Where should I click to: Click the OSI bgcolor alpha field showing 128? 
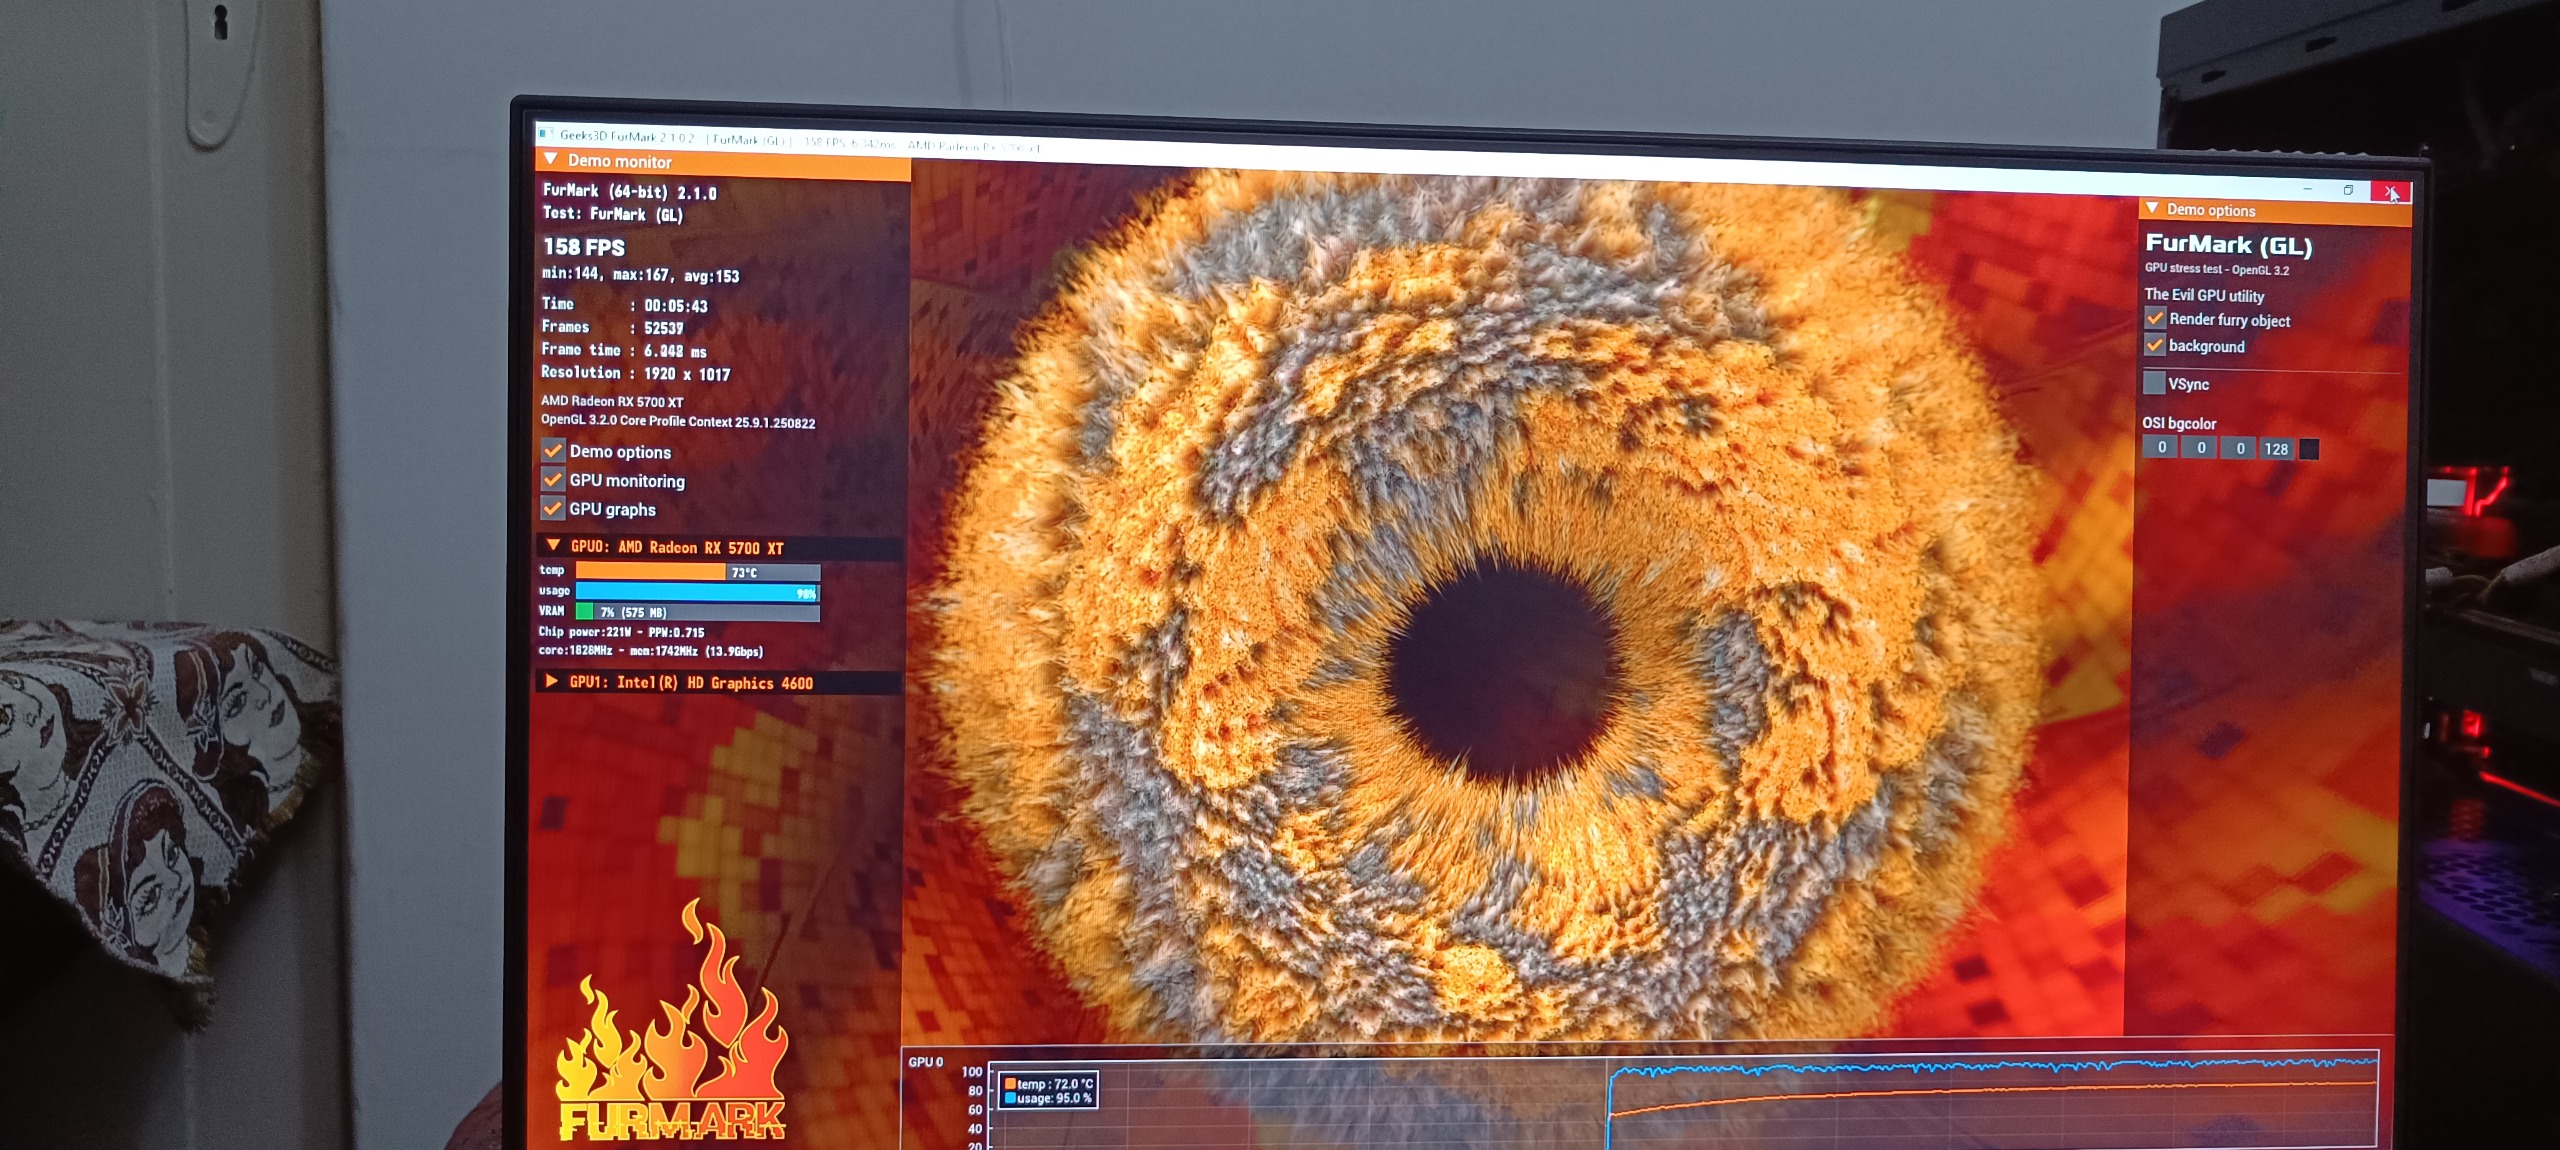[2277, 449]
